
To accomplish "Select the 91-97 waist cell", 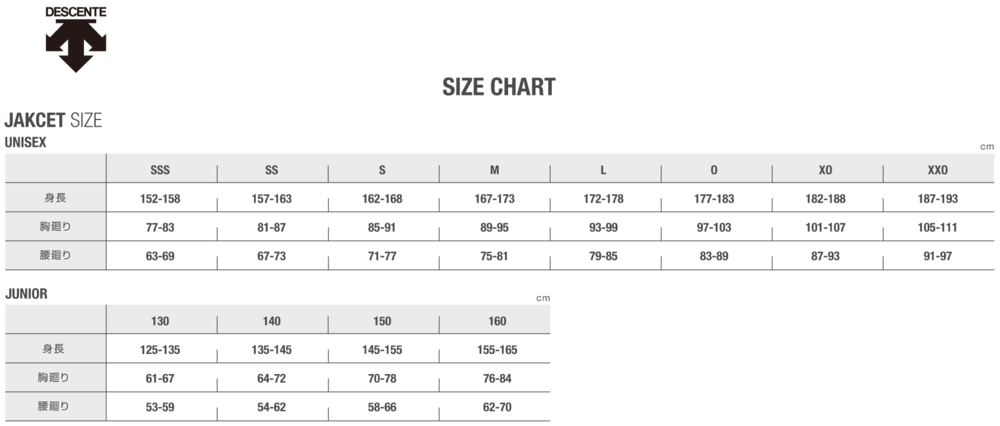I will pyautogui.click(x=937, y=255).
